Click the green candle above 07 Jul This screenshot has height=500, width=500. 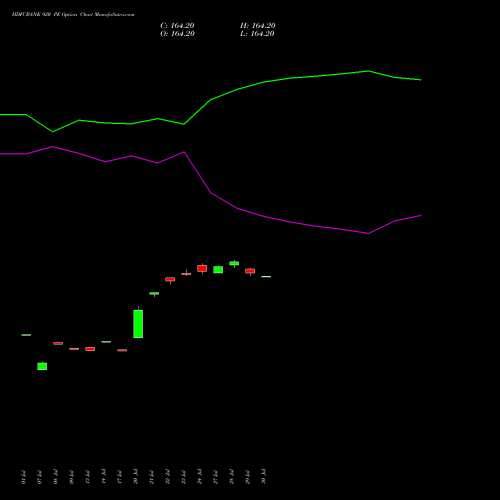click(42, 366)
